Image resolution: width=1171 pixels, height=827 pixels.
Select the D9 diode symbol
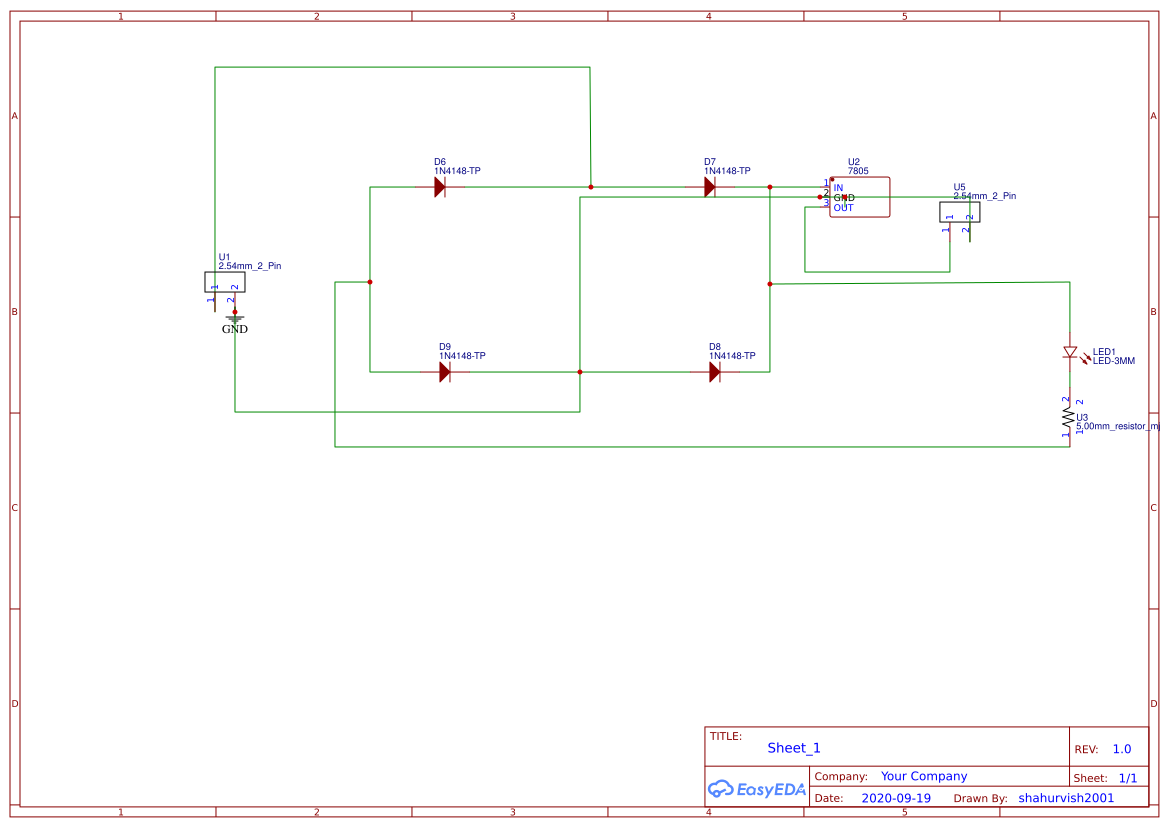coord(445,370)
